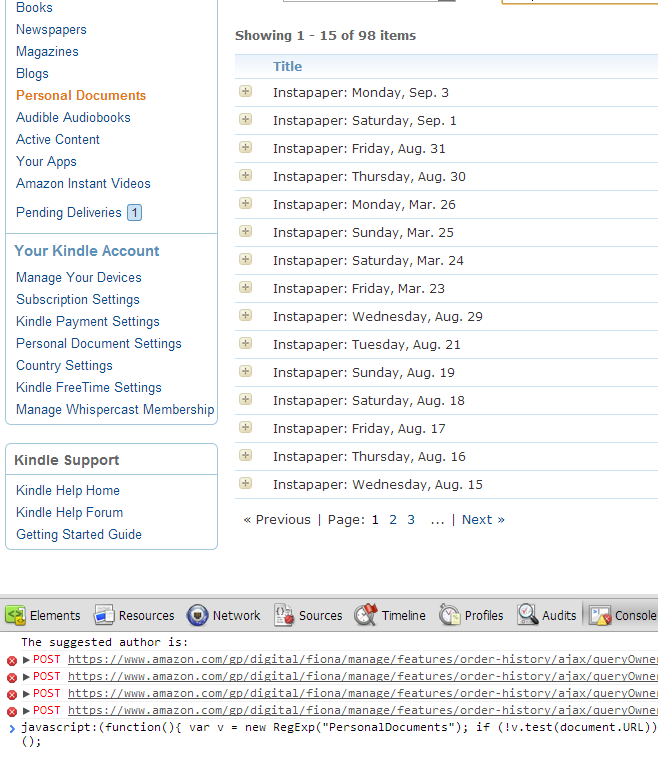Click 'The suggested author is:' console message
658x766 pixels.
point(105,642)
